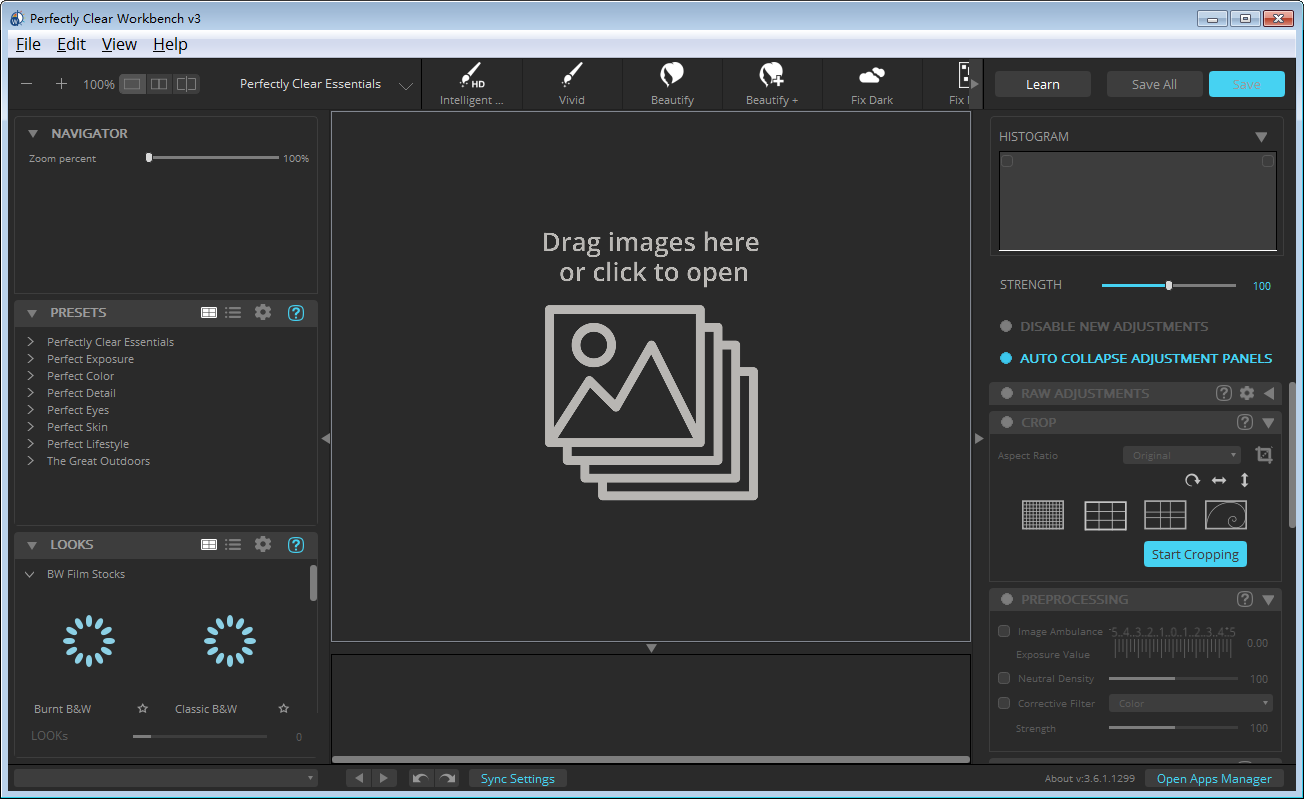Open the Edit menu
The image size is (1304, 799).
coord(71,44)
